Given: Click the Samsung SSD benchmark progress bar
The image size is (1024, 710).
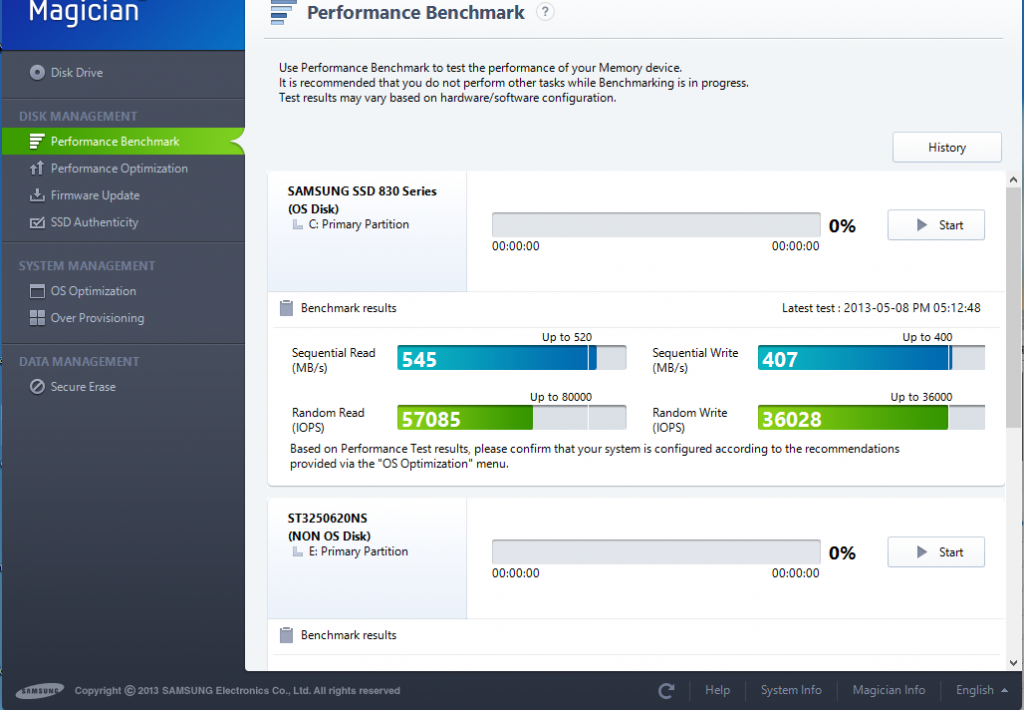Looking at the screenshot, I should coord(656,225).
